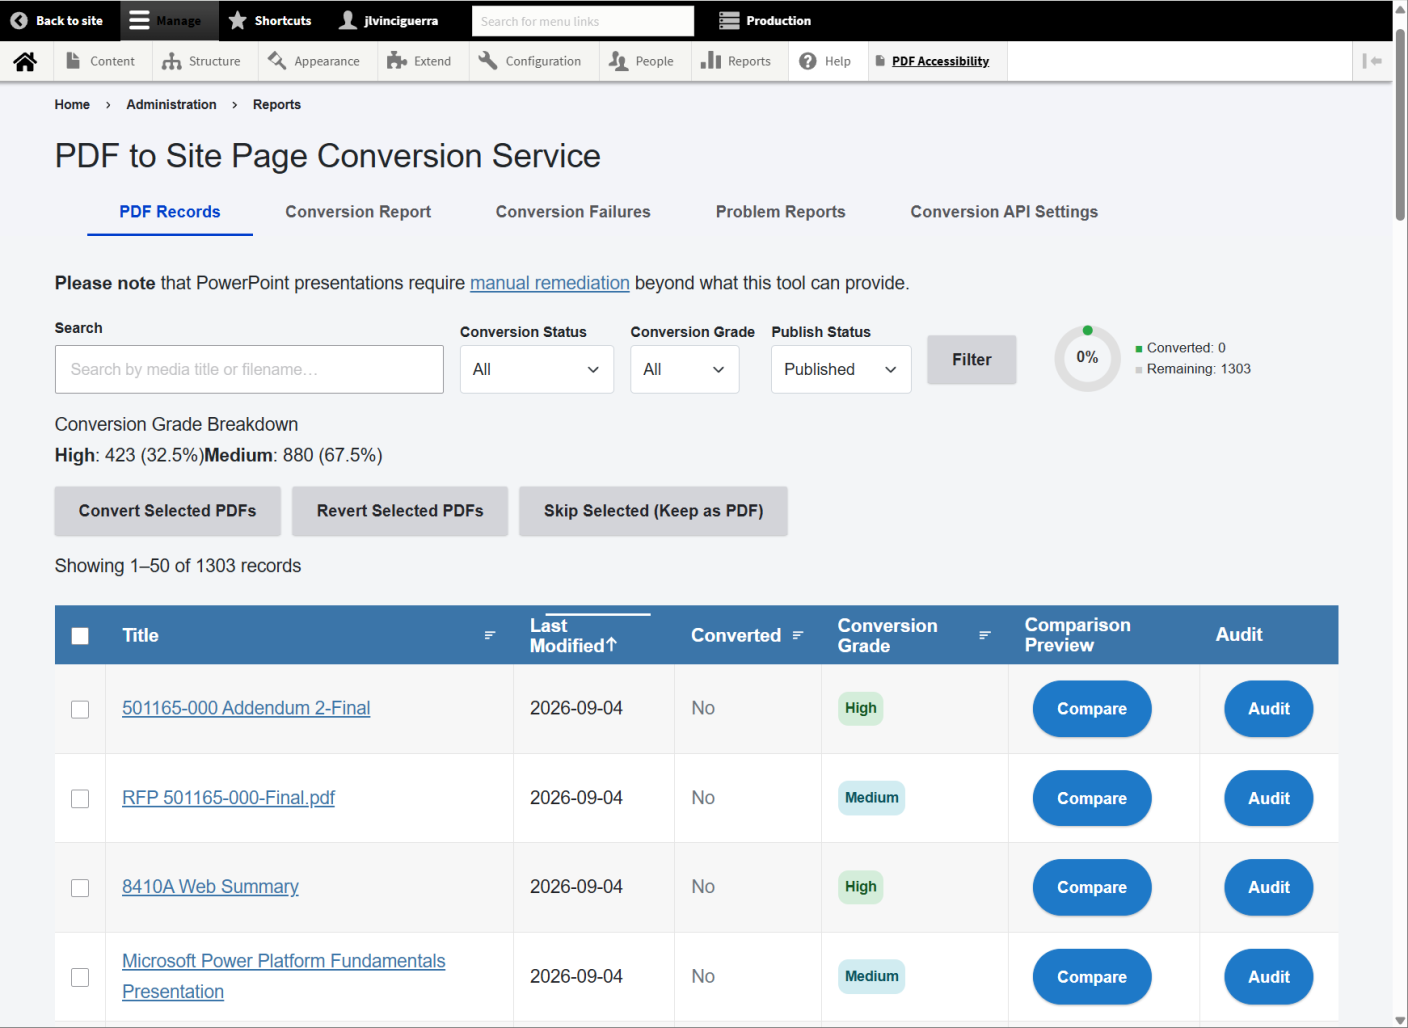Open the jlvinciguerra user icon
Image resolution: width=1408 pixels, height=1028 pixels.
click(348, 20)
